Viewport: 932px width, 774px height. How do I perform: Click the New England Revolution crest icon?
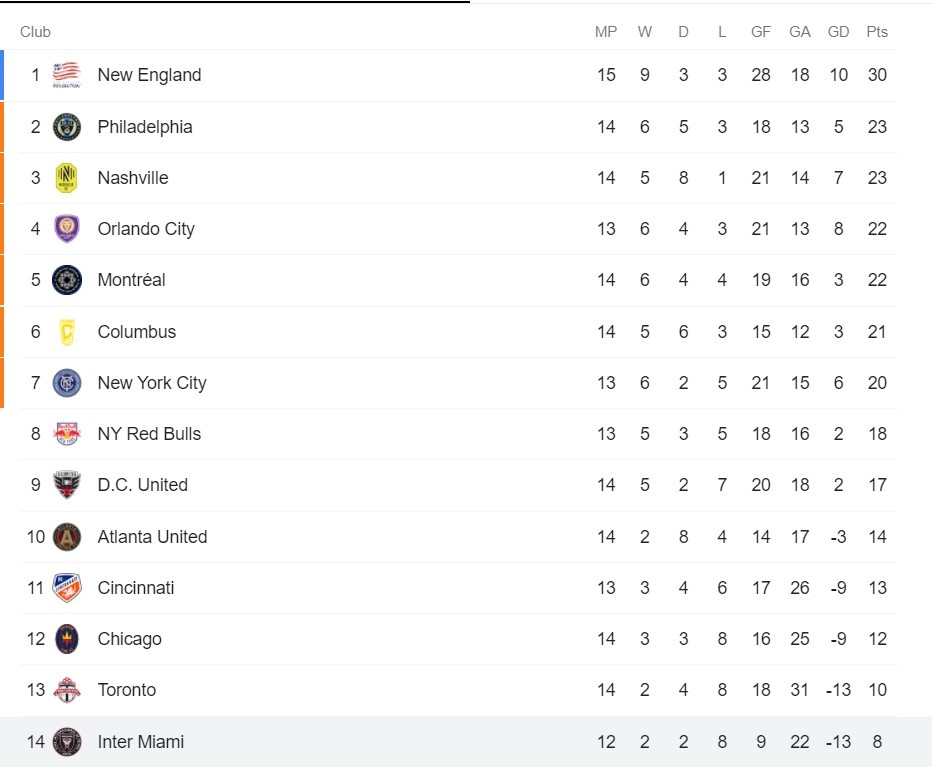coord(67,75)
